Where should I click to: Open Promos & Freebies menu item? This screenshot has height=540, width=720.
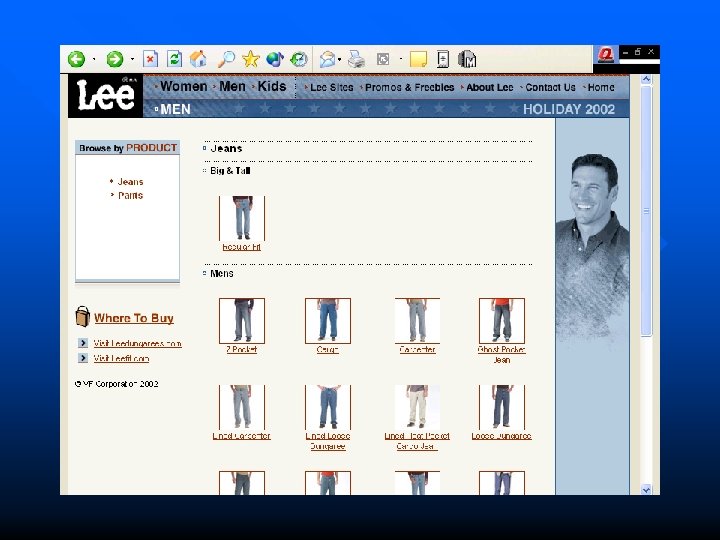(x=410, y=87)
